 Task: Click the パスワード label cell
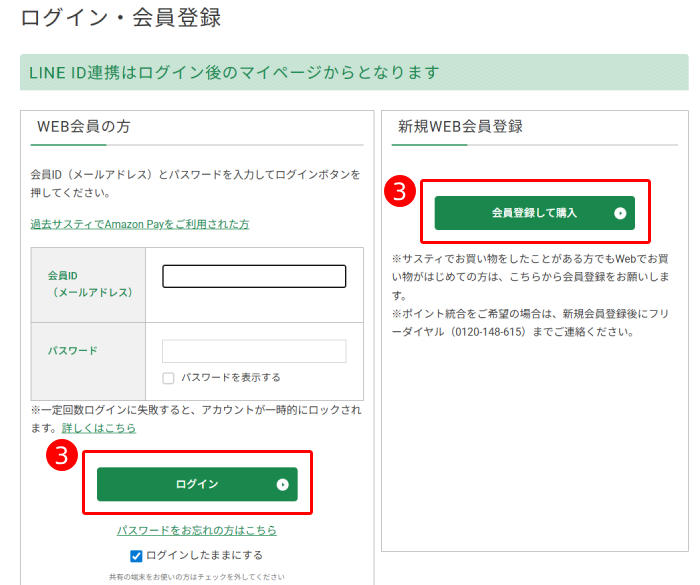tap(88, 361)
